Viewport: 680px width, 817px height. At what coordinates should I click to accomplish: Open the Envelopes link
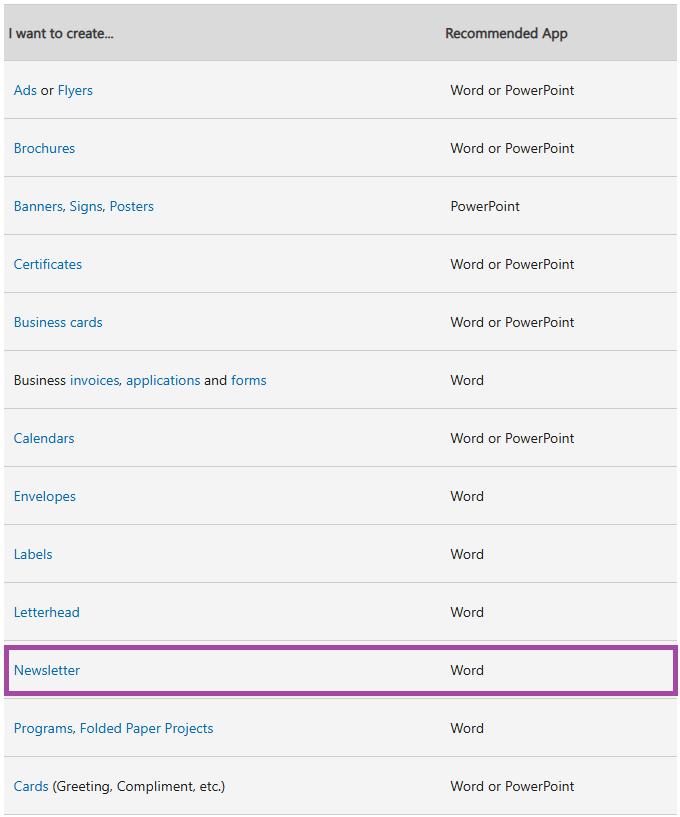click(45, 497)
